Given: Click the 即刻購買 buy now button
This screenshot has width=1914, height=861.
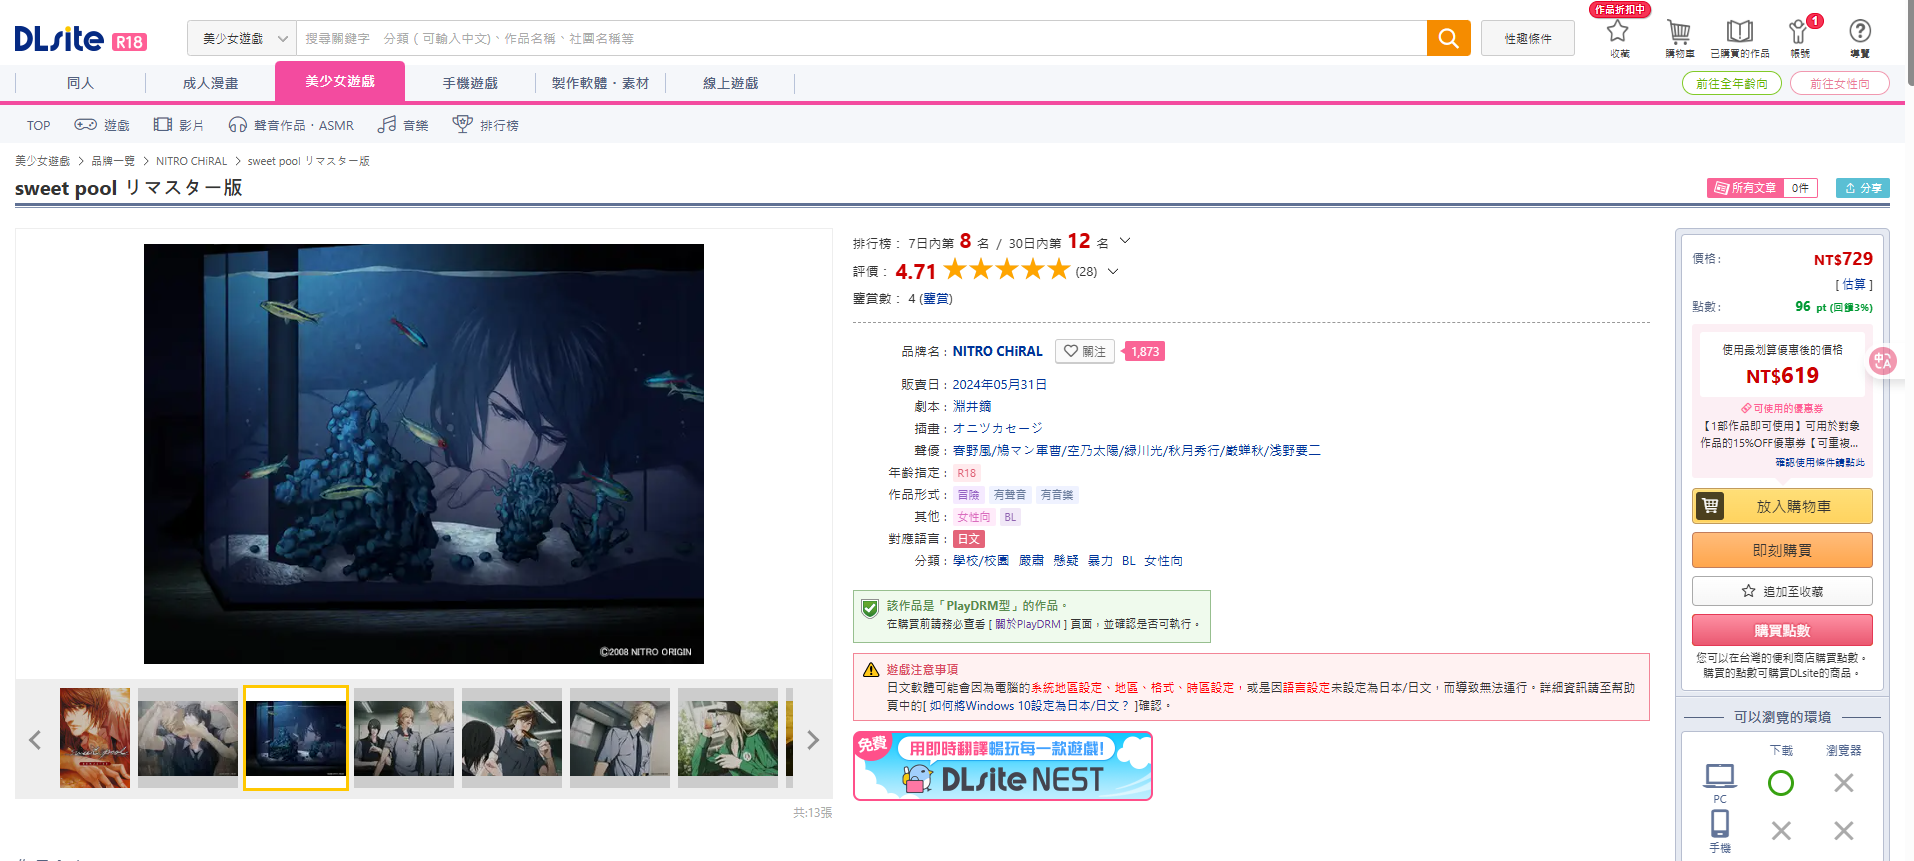Looking at the screenshot, I should click(x=1781, y=550).
